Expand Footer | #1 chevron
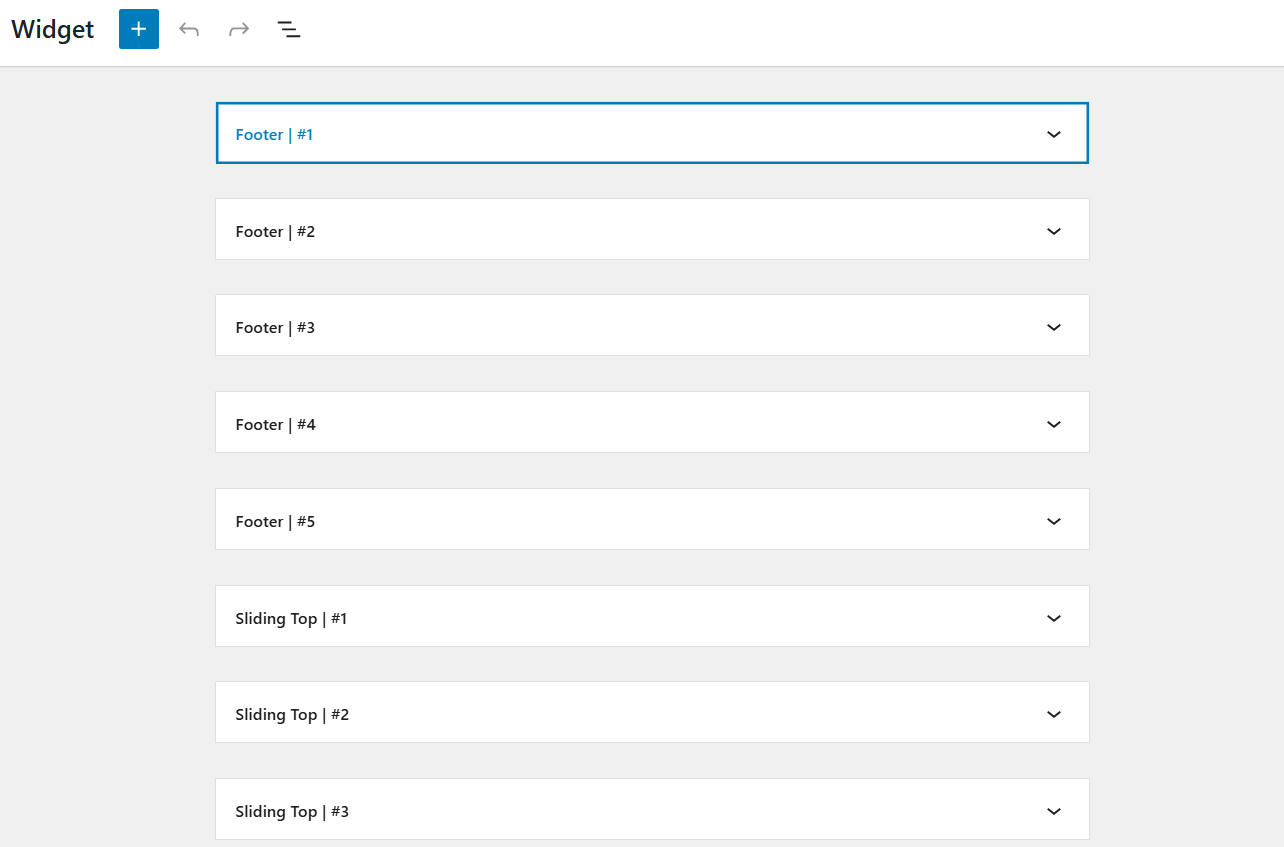 point(1053,134)
